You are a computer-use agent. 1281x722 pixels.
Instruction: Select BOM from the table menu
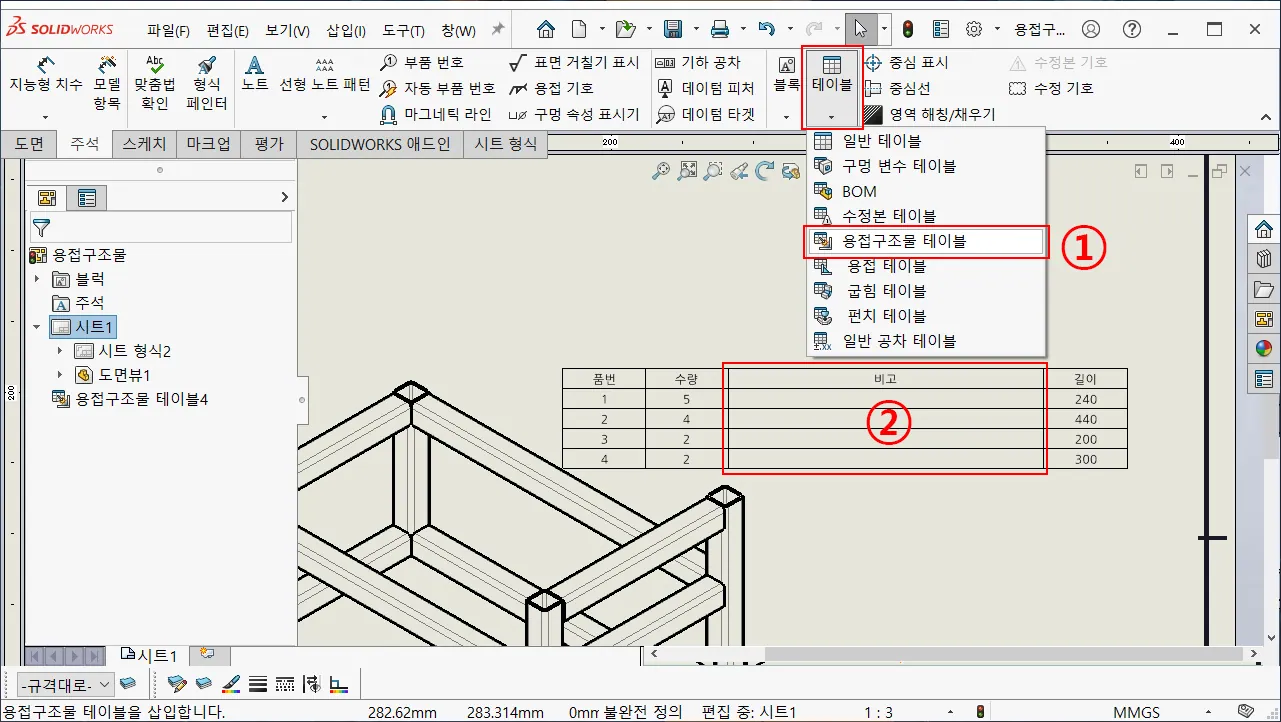(926, 191)
